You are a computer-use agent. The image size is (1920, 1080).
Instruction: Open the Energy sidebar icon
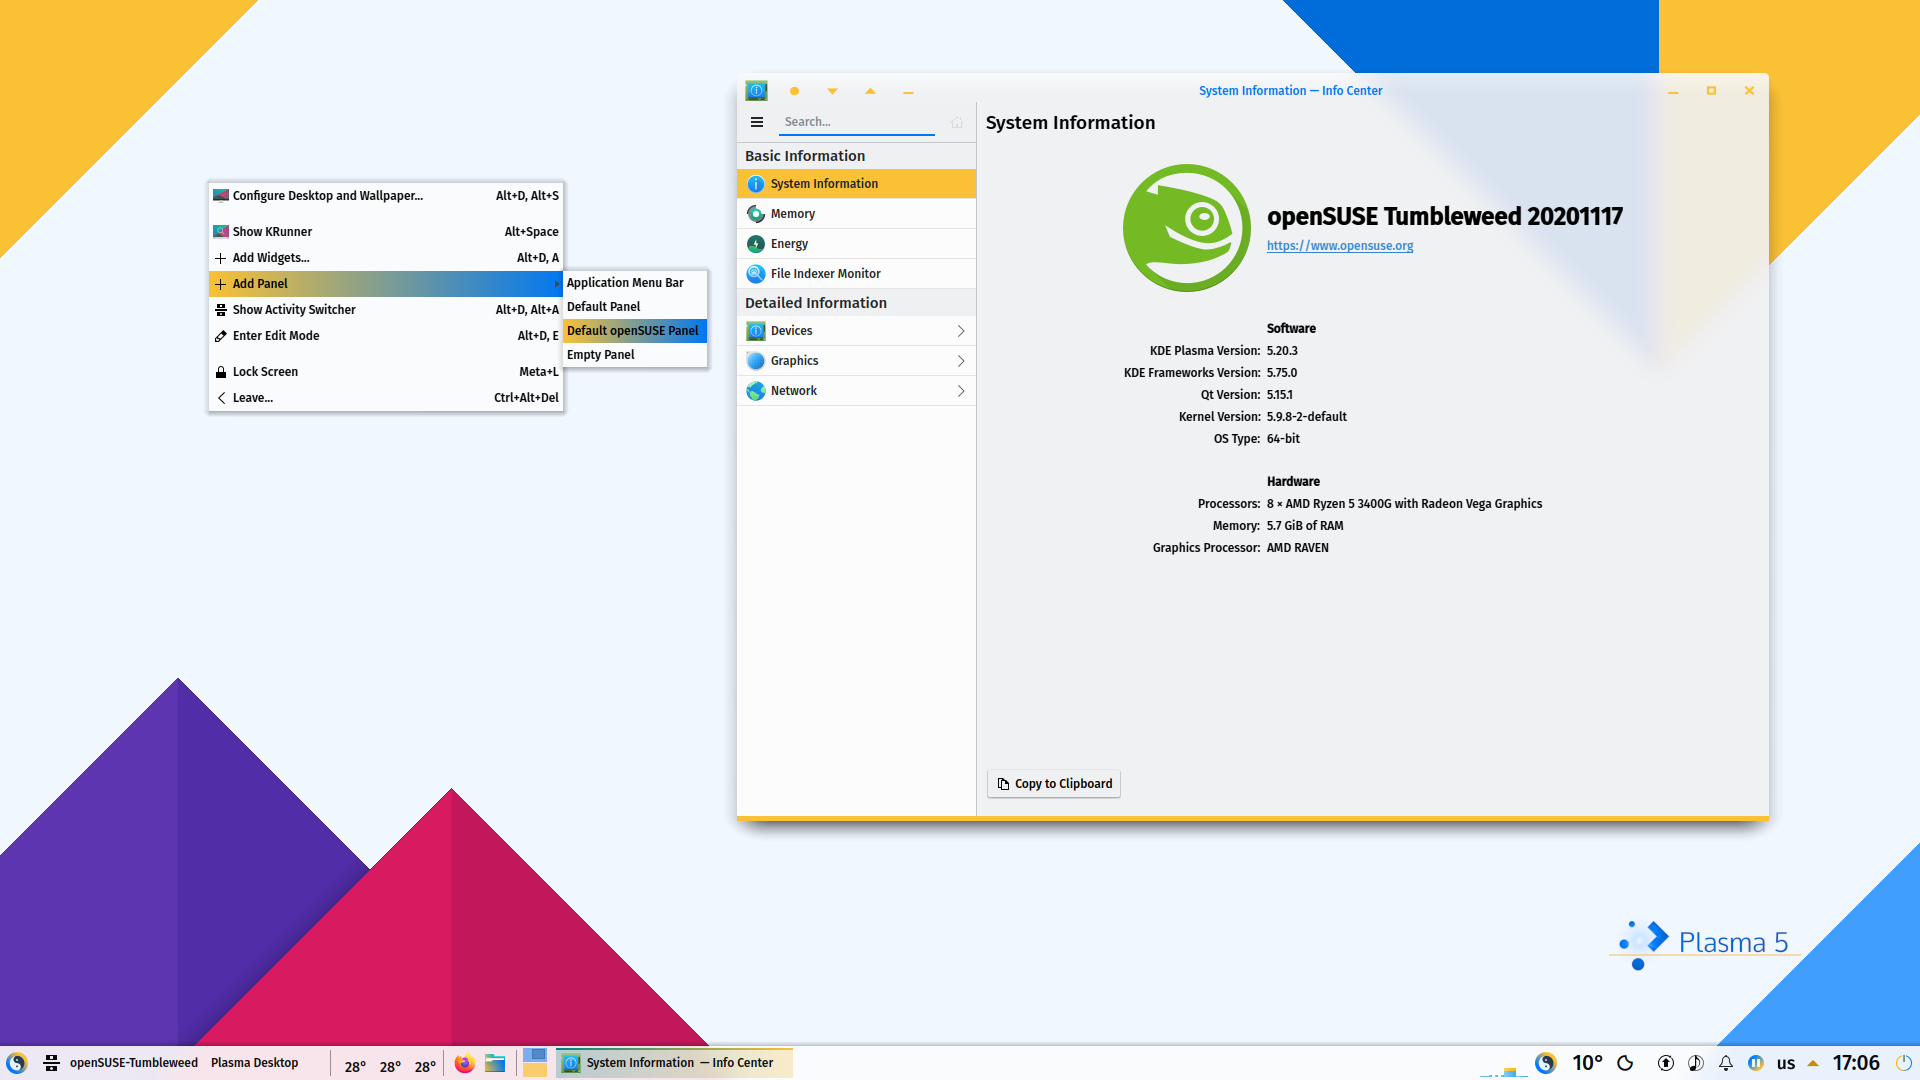point(756,244)
